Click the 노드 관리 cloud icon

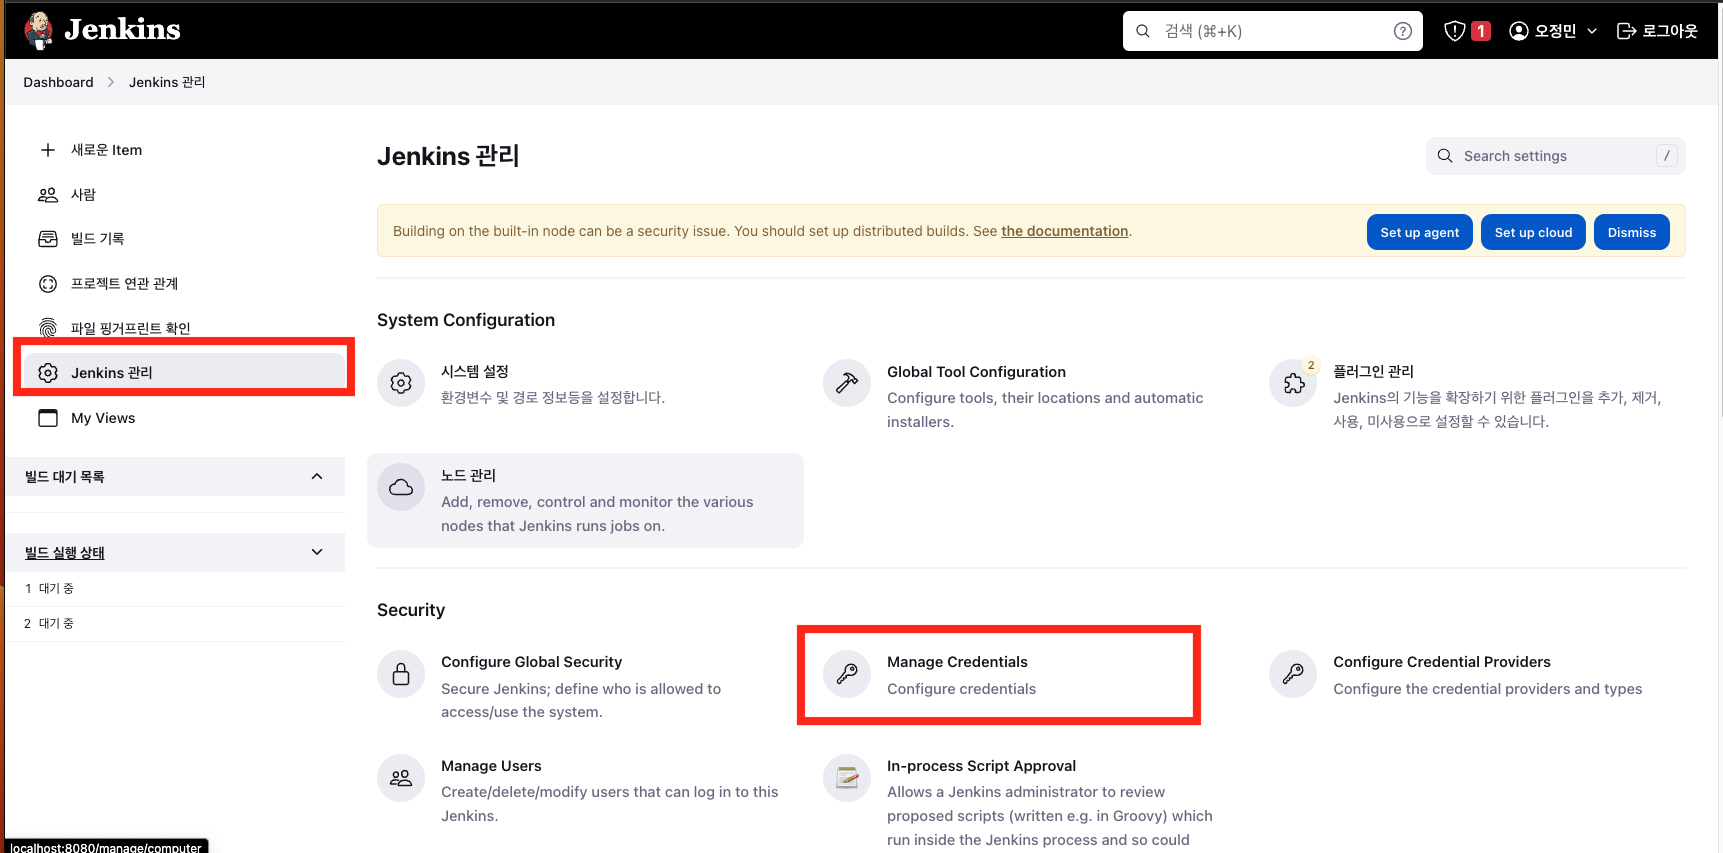pyautogui.click(x=401, y=487)
